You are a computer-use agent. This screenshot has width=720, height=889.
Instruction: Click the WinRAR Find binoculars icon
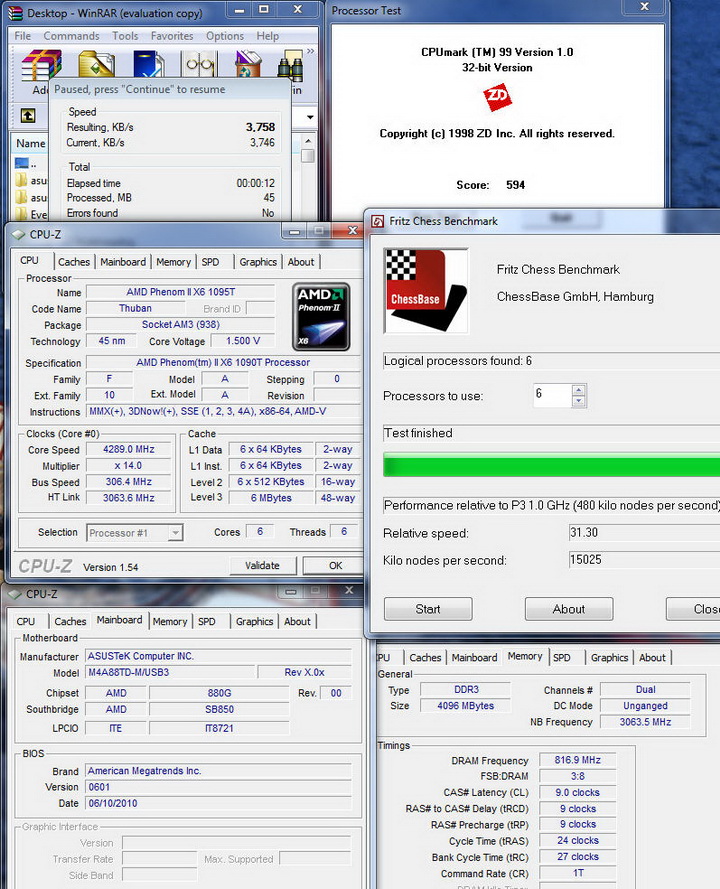[x=290, y=66]
